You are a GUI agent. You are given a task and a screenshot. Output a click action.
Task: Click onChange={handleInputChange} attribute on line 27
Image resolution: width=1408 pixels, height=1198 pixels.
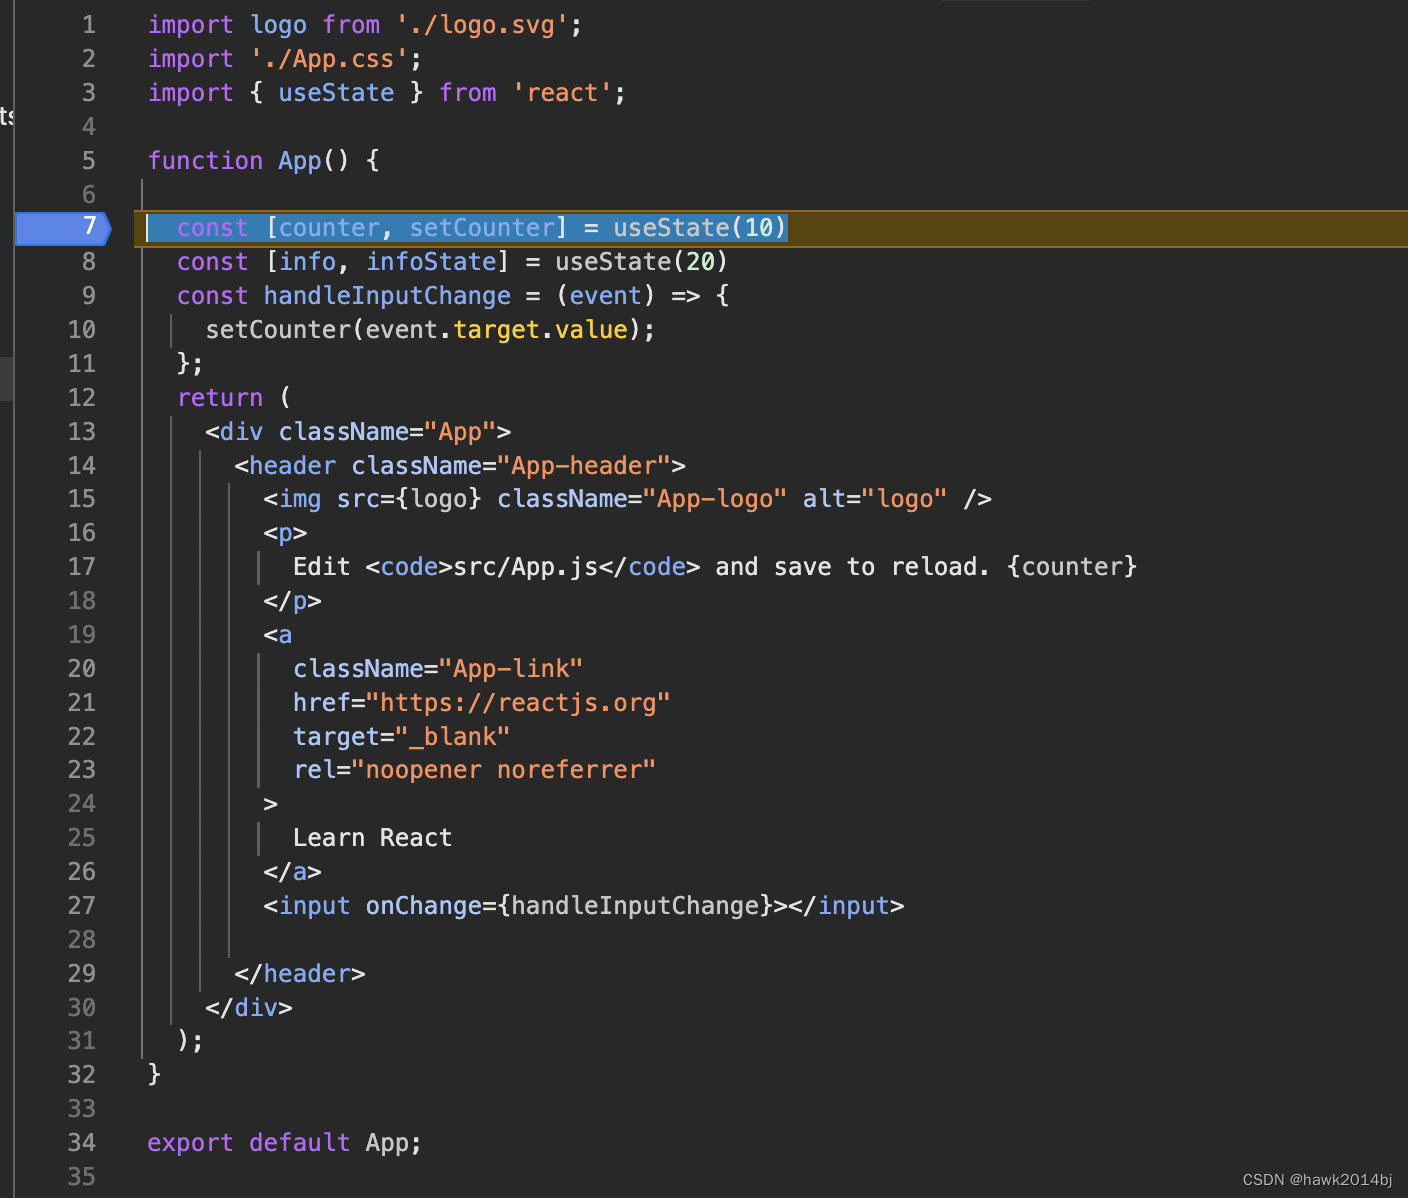pyautogui.click(x=569, y=906)
